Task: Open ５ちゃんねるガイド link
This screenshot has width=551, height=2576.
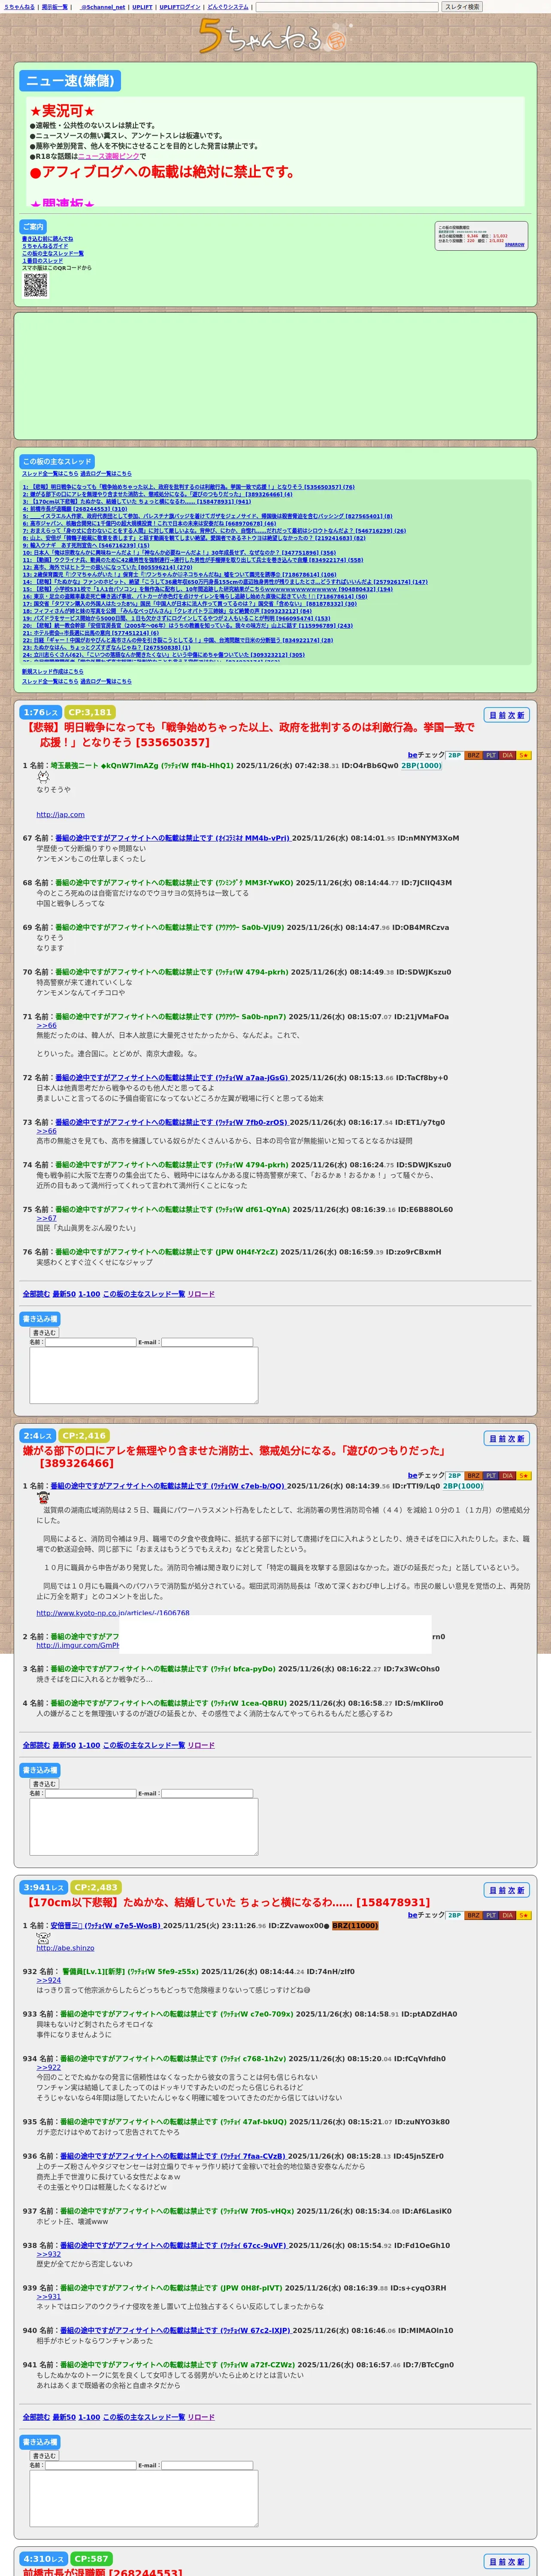Action: point(45,246)
